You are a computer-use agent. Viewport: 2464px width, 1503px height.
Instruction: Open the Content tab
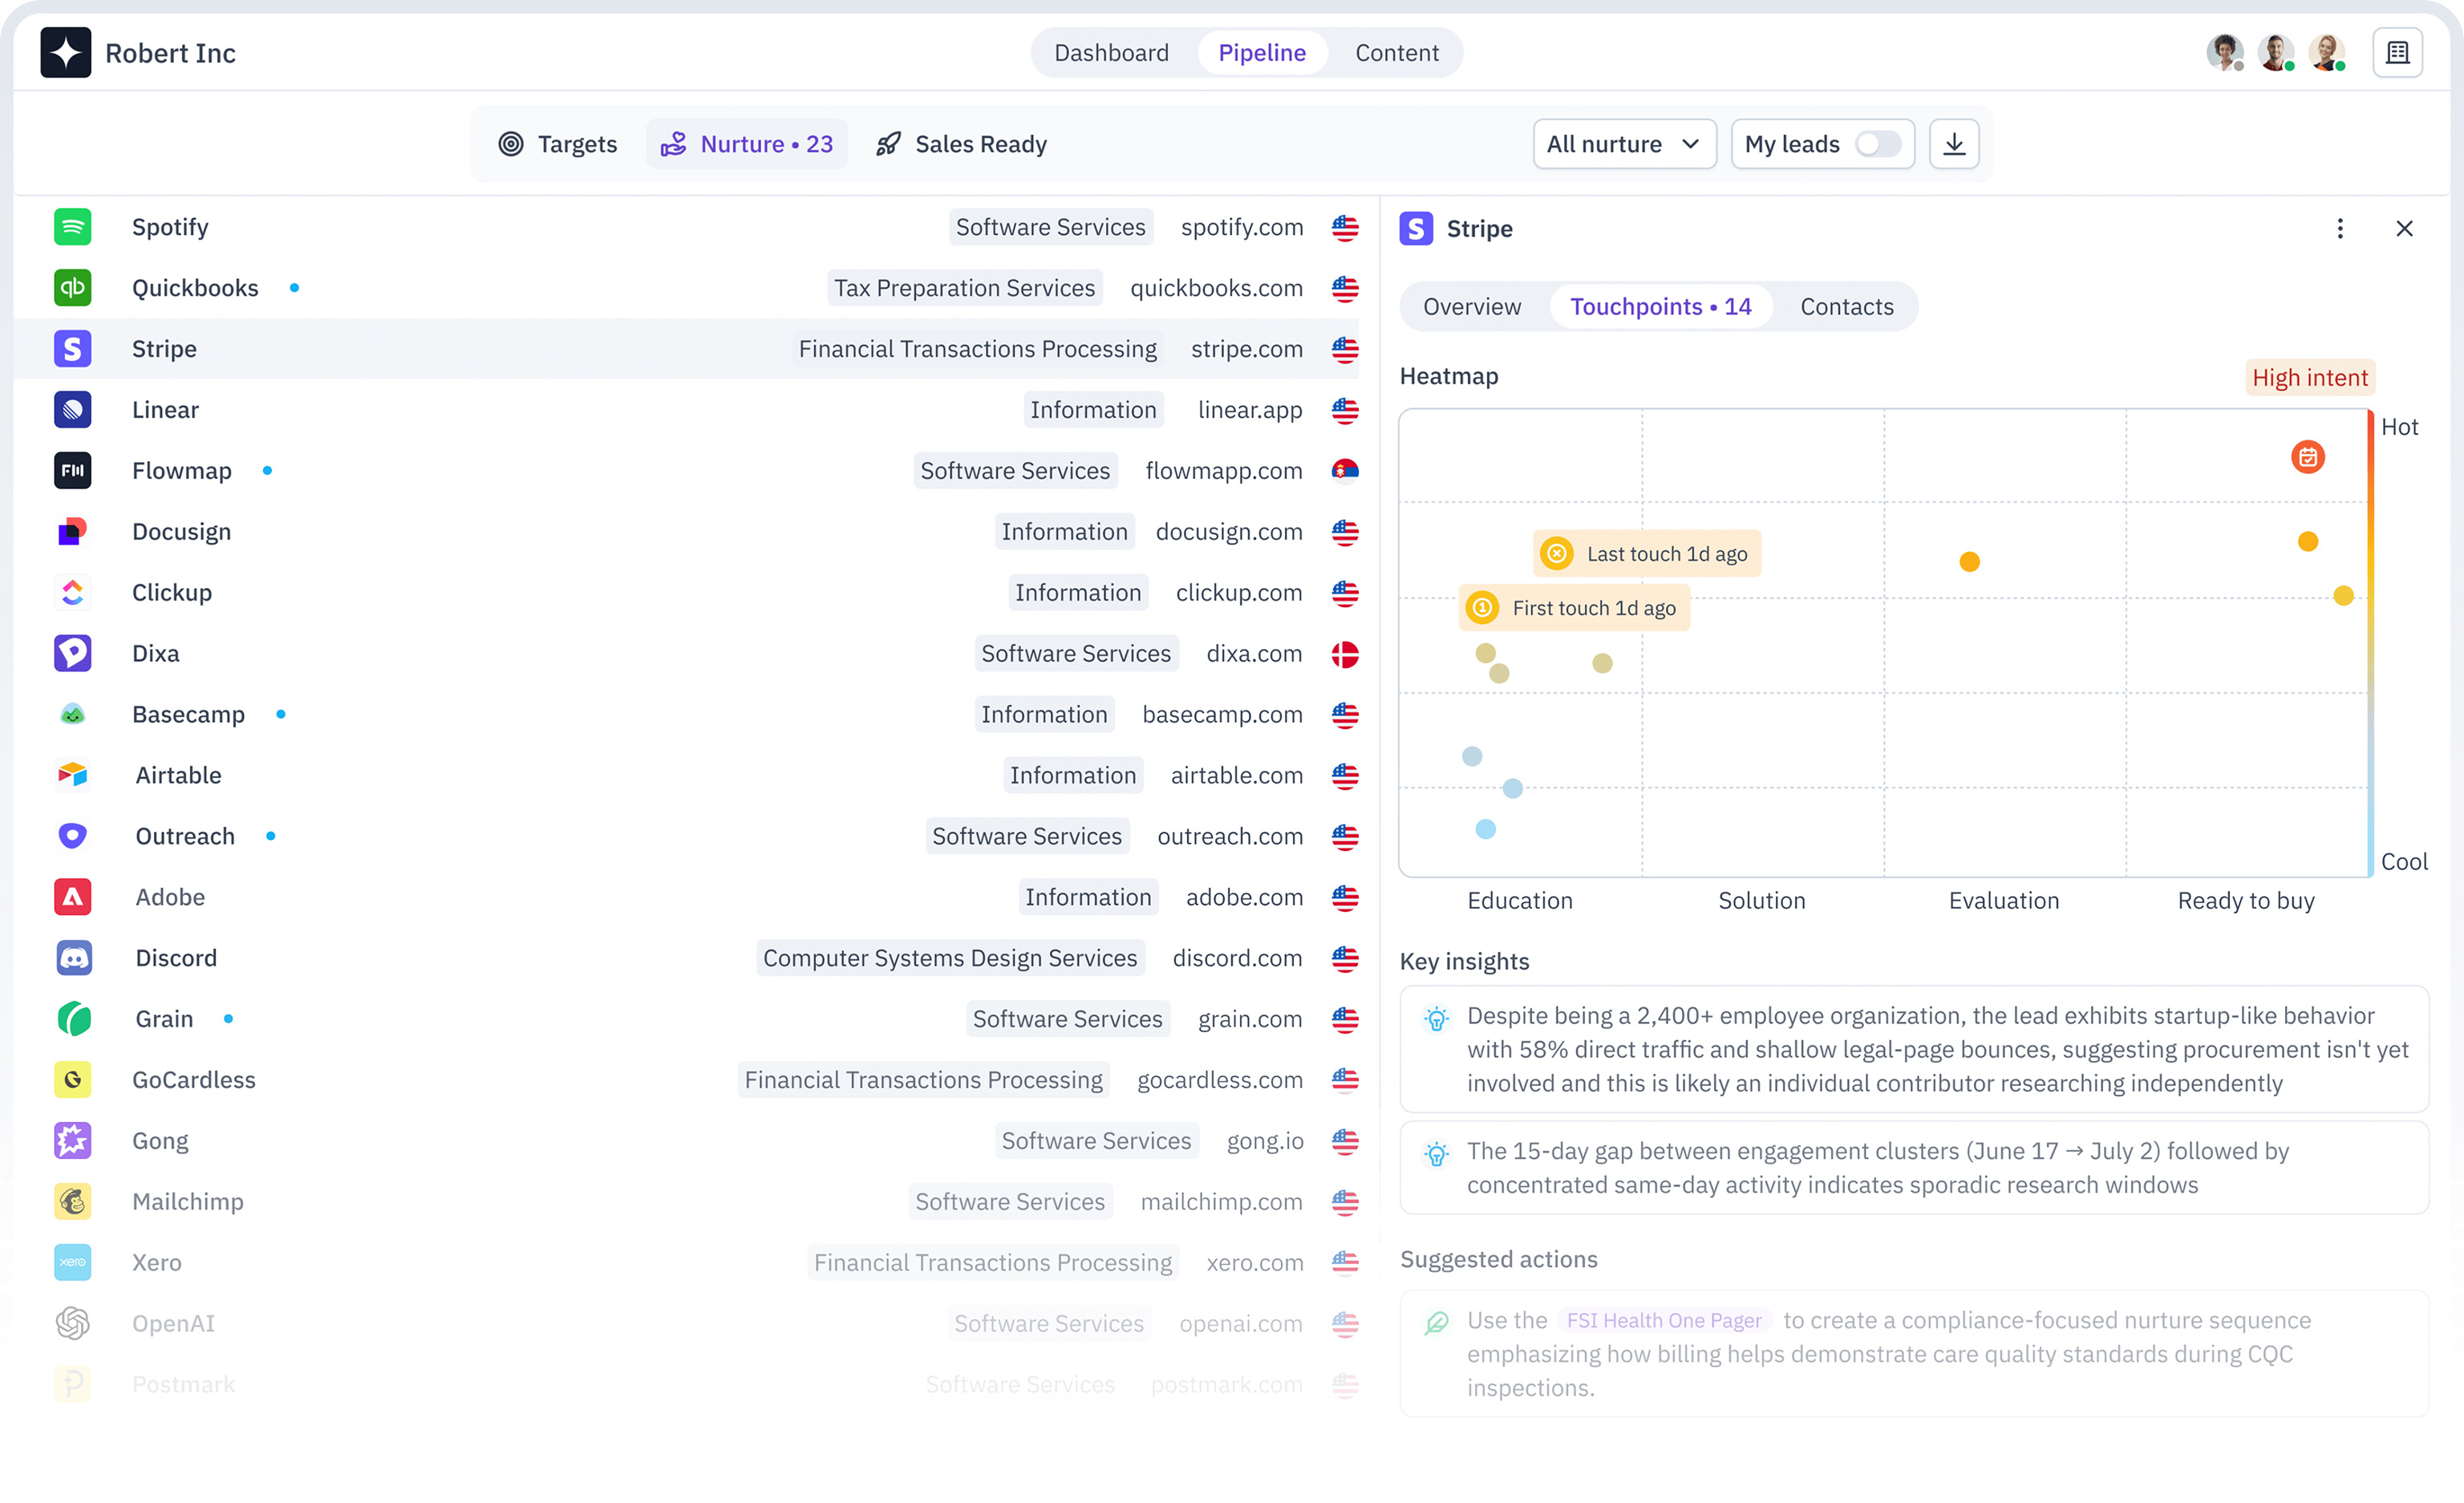[x=1396, y=53]
